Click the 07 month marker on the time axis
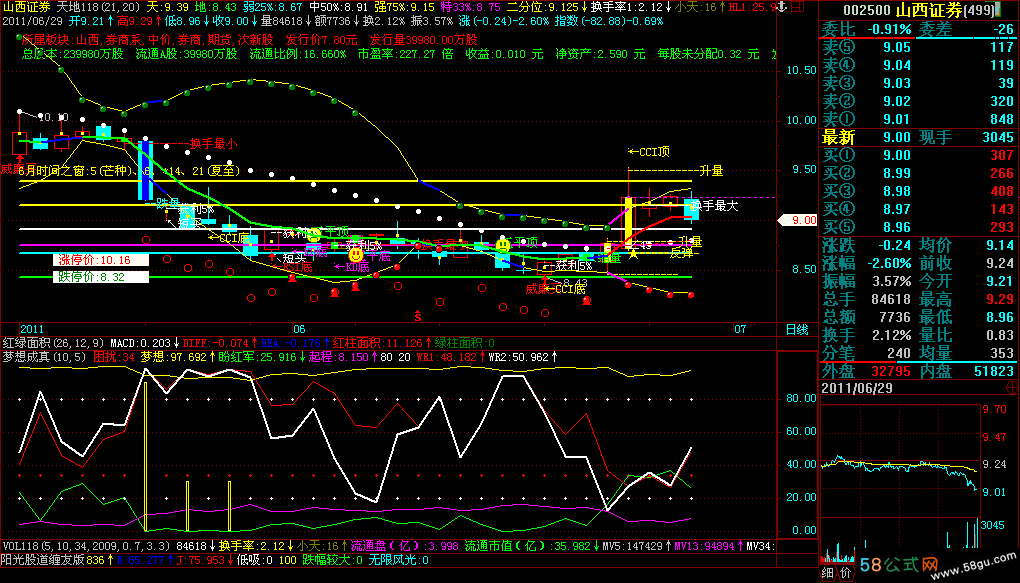1020x583 pixels. tap(740, 329)
